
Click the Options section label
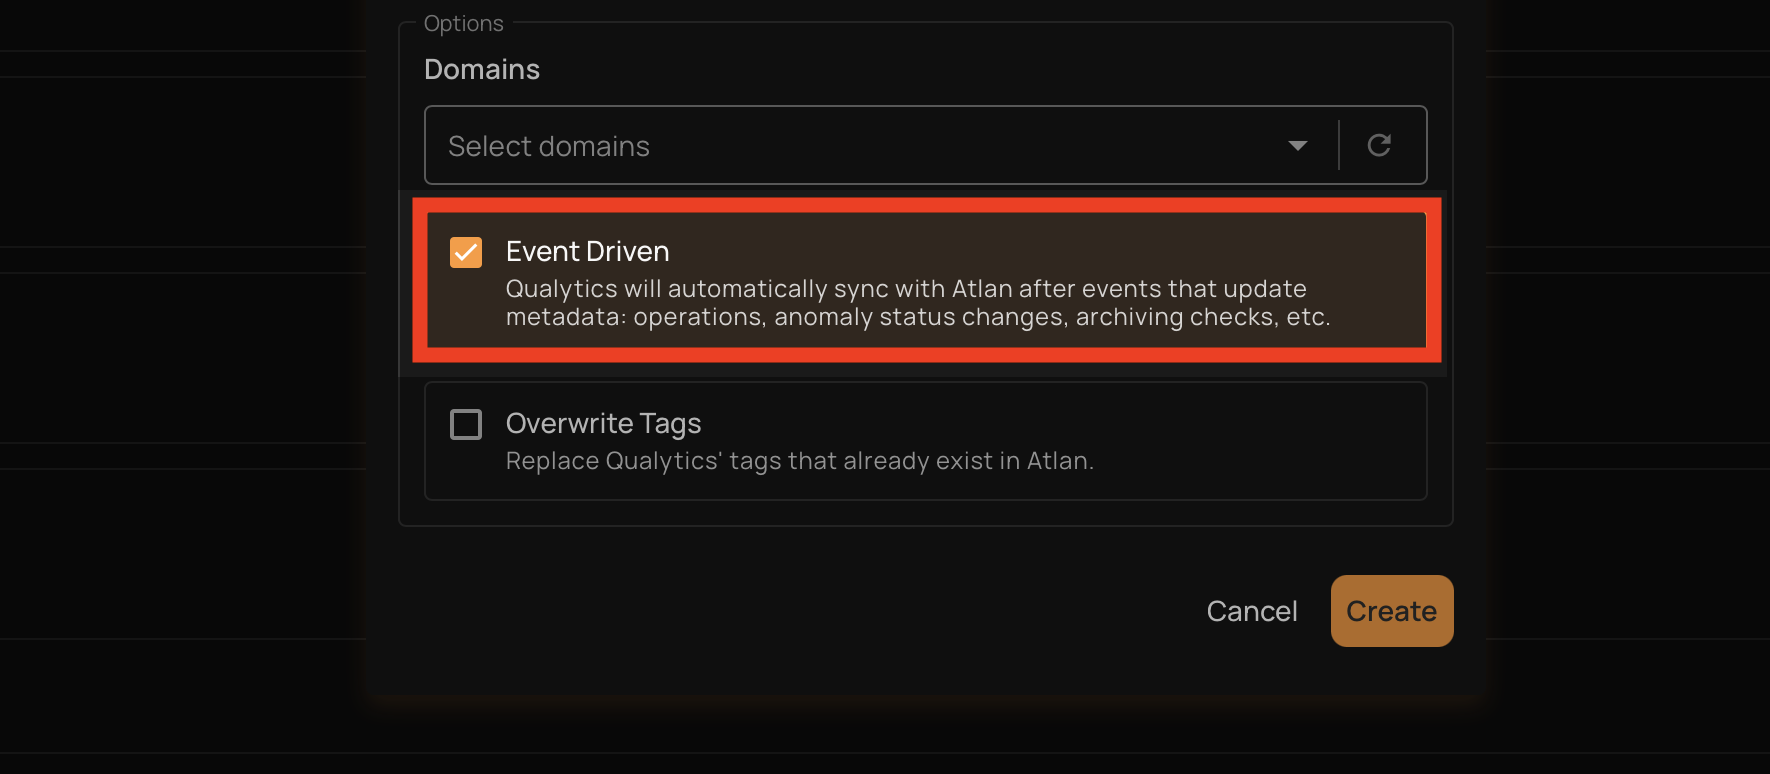(x=463, y=22)
